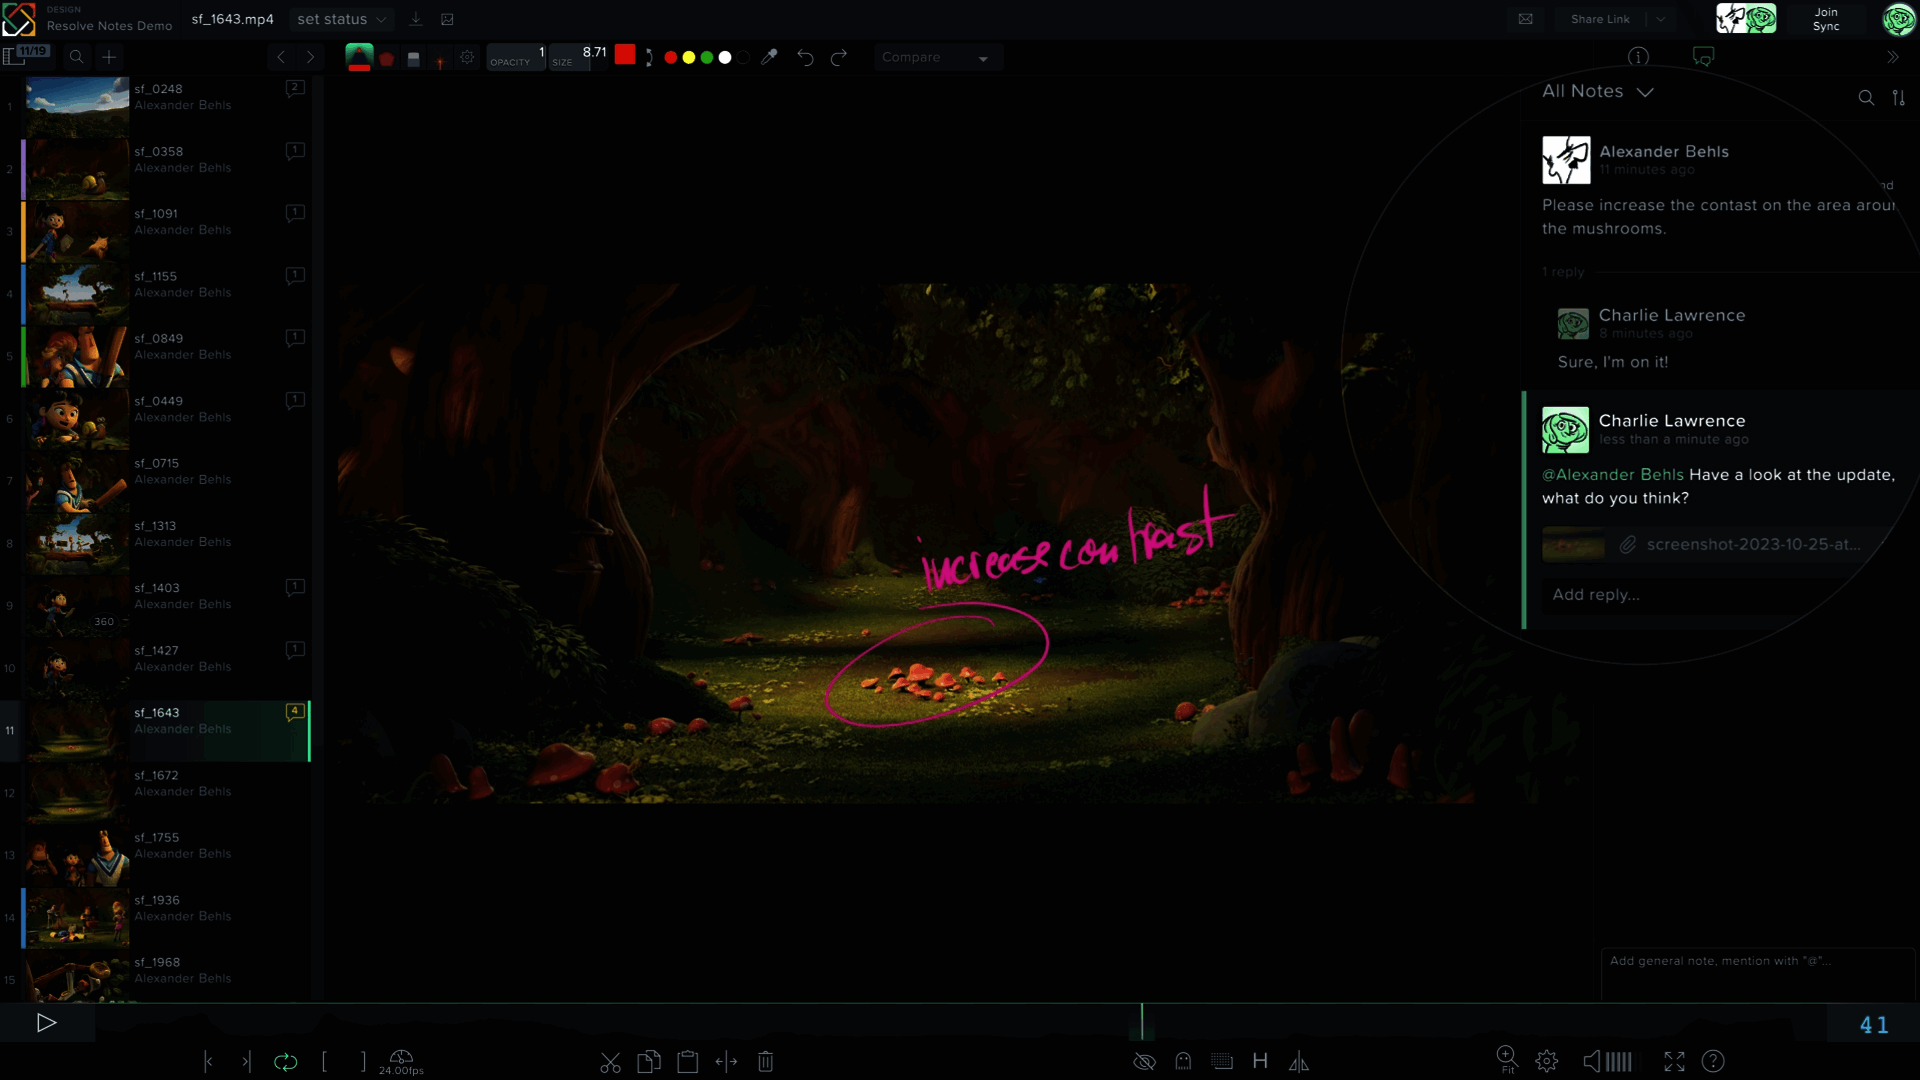Toggle loop playback on or off
Viewport: 1920px width, 1080px height.
[285, 1062]
